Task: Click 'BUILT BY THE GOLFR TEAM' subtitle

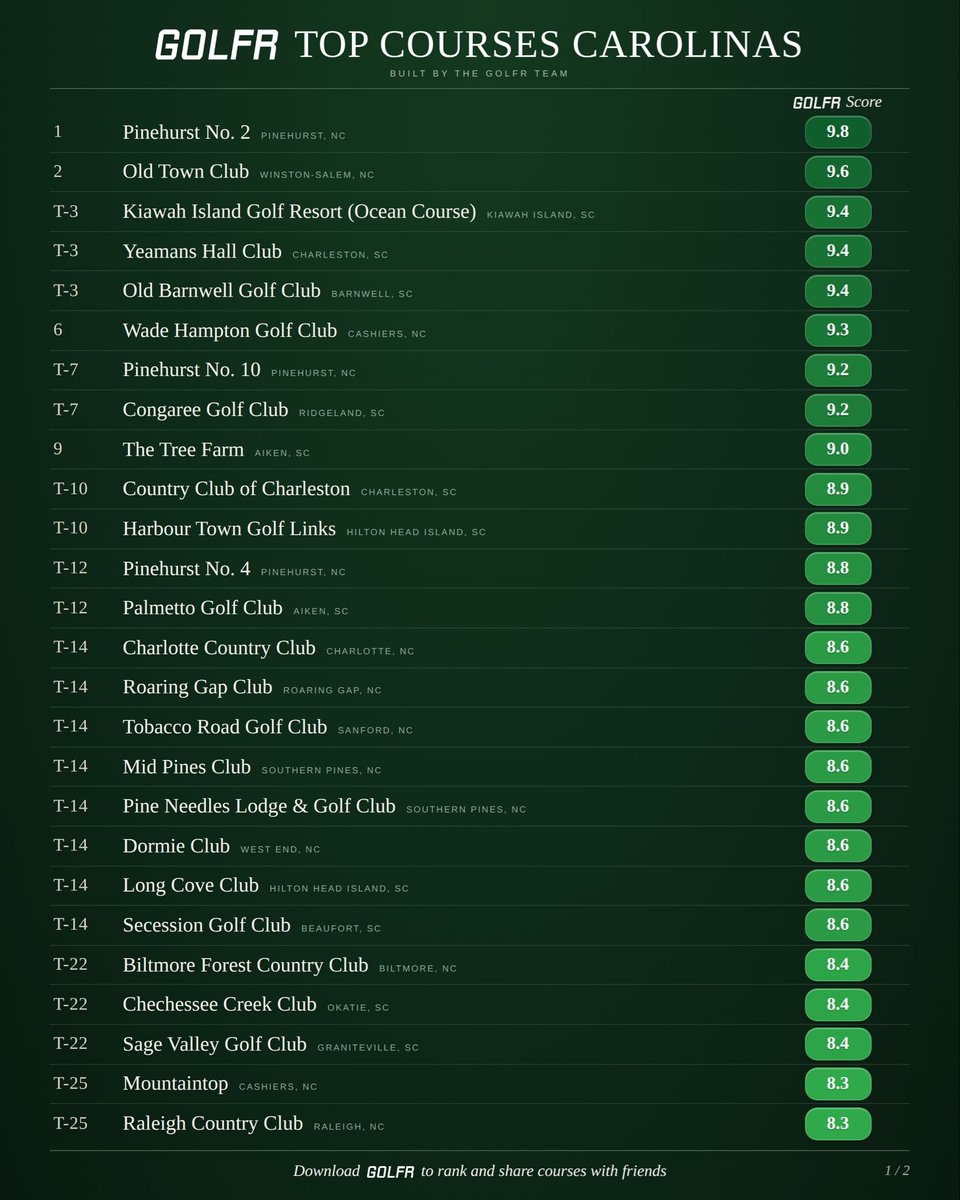Action: [480, 75]
